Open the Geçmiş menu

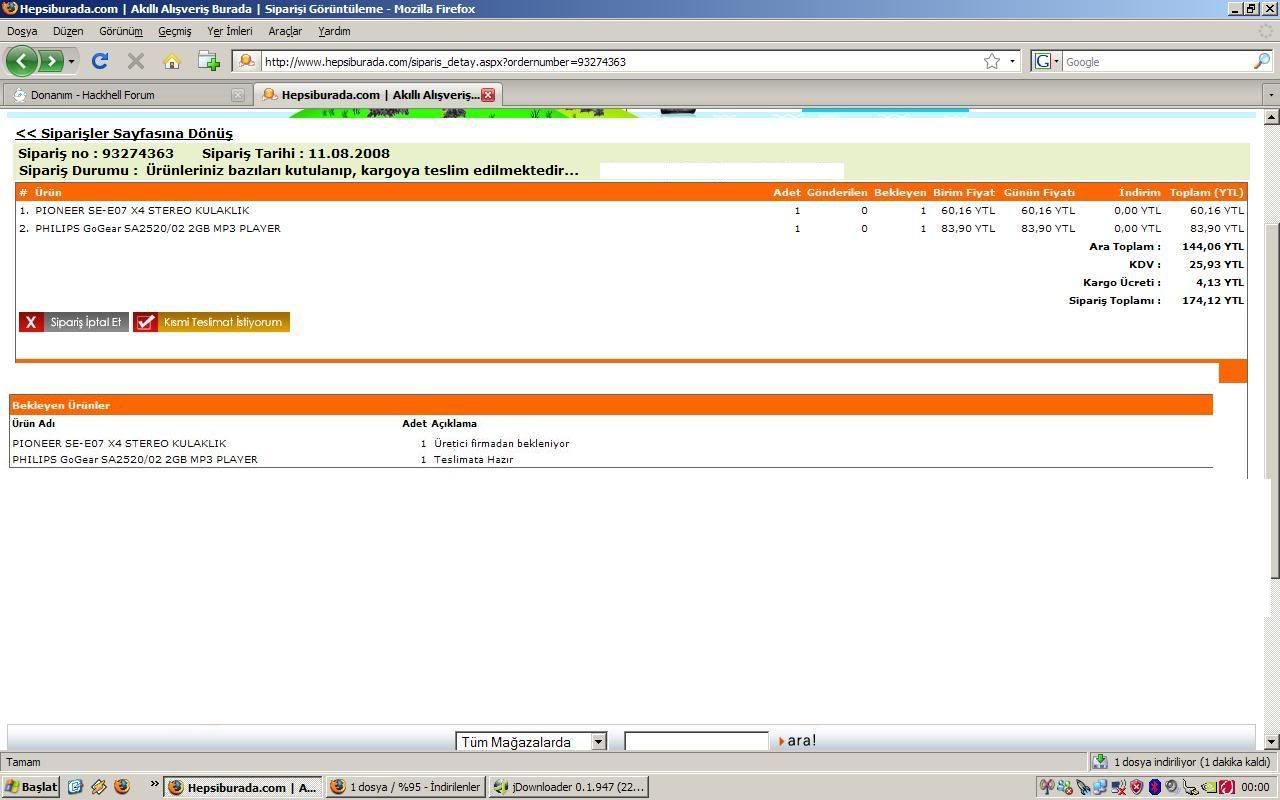click(x=174, y=31)
